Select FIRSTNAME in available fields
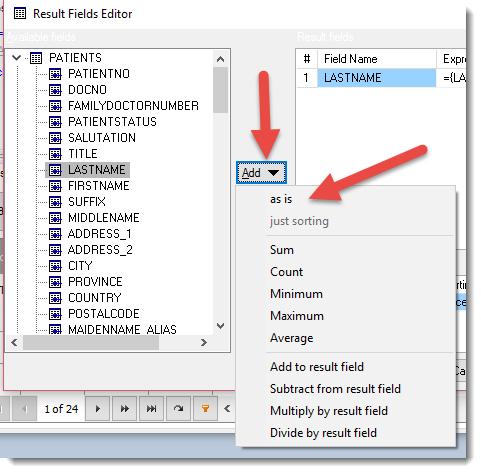The image size is (481, 473). pyautogui.click(x=99, y=186)
